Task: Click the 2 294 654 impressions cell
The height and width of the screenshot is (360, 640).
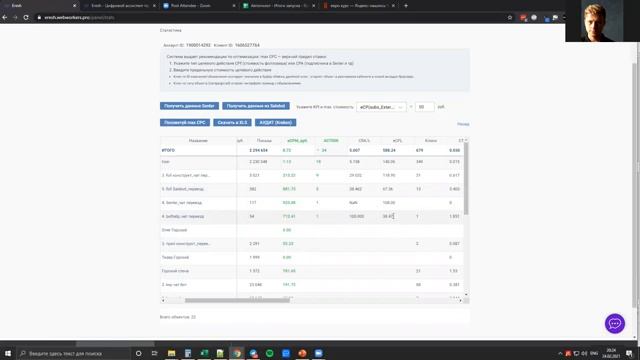Action: [258, 150]
